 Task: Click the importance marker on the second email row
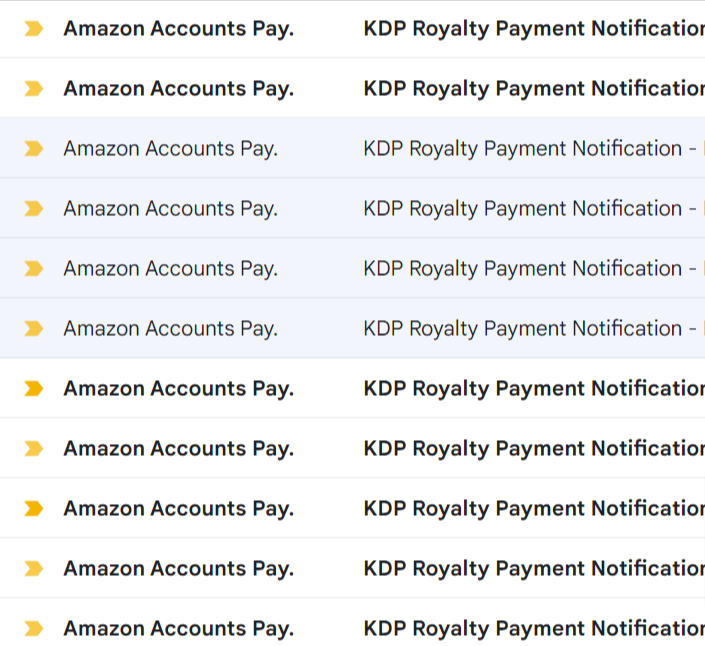34,89
